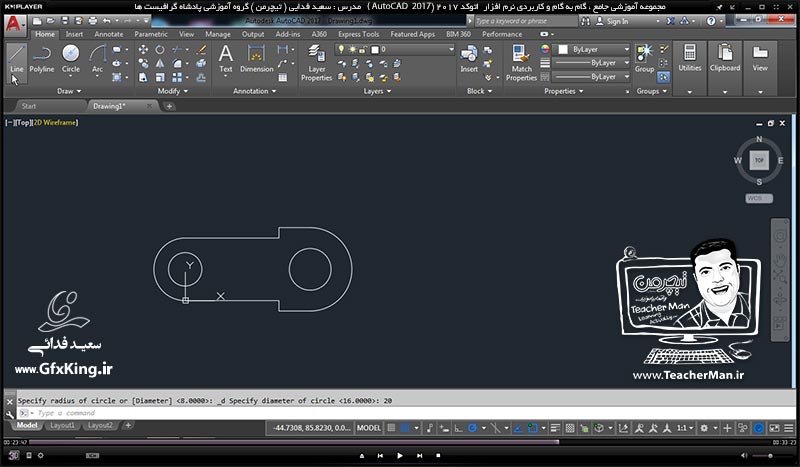The width and height of the screenshot is (800, 467).
Task: Toggle grid display in status bar
Action: pyautogui.click(x=391, y=428)
